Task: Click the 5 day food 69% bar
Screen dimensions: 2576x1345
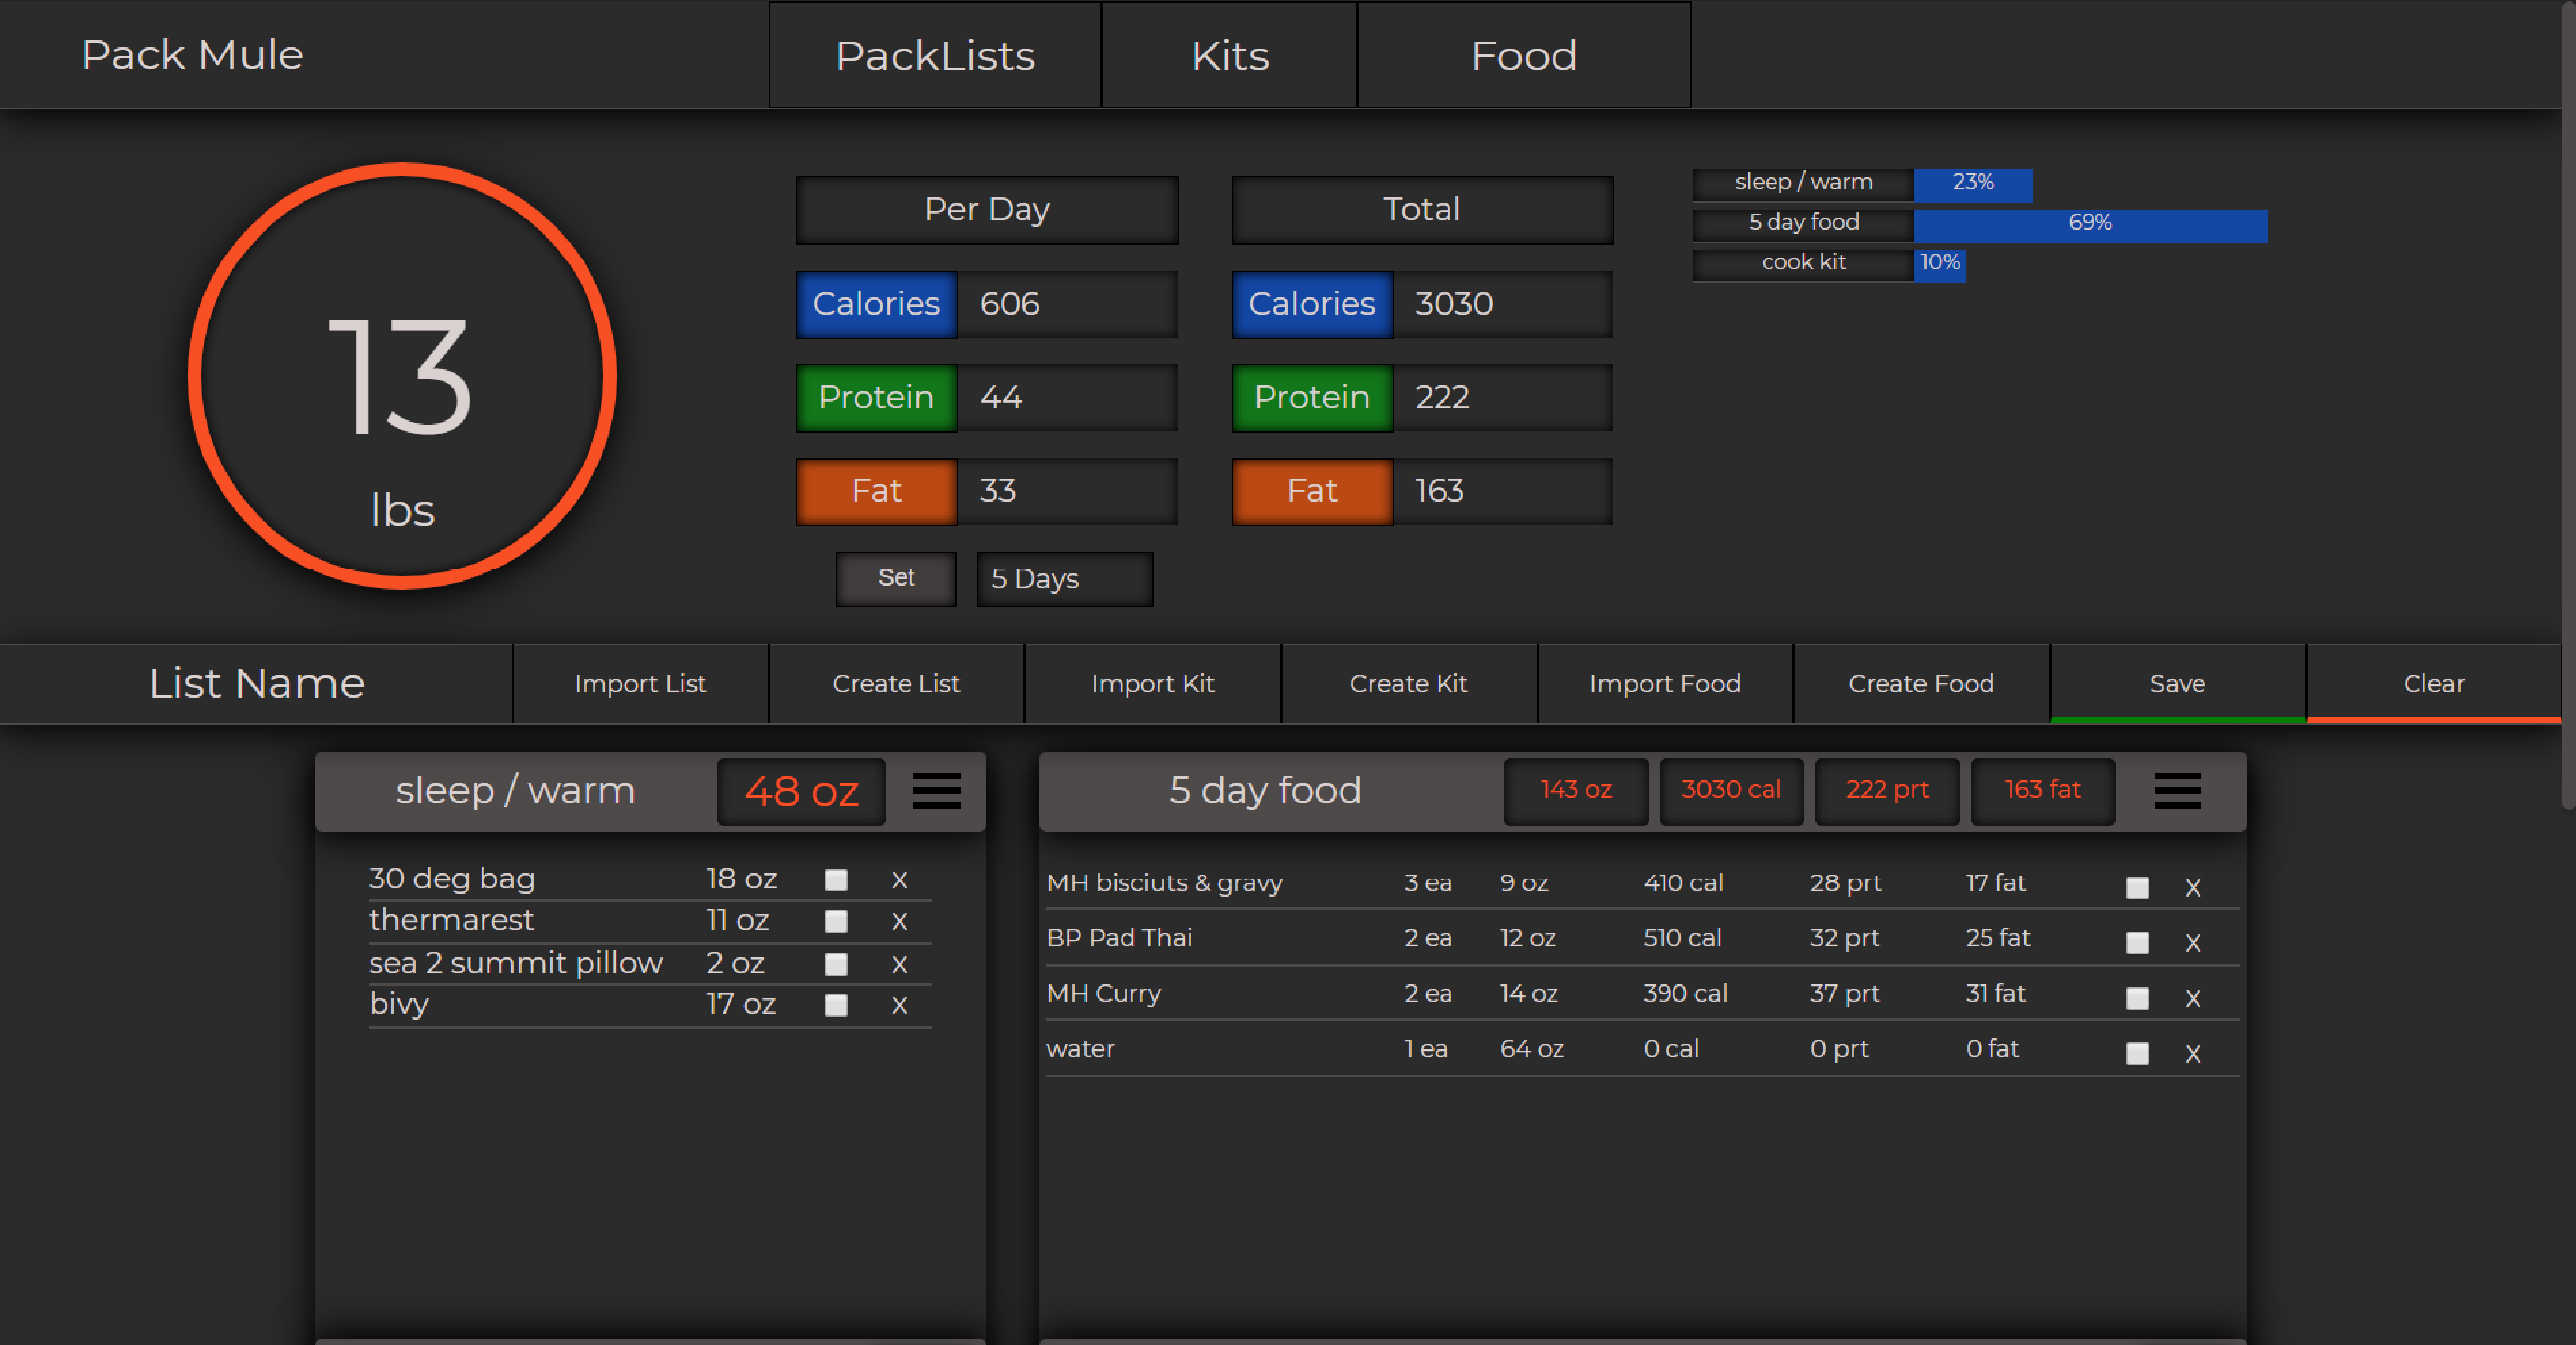Action: (2089, 223)
